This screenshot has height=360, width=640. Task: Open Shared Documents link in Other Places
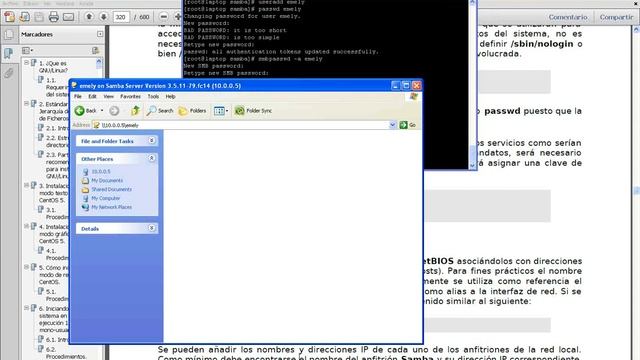coord(111,189)
